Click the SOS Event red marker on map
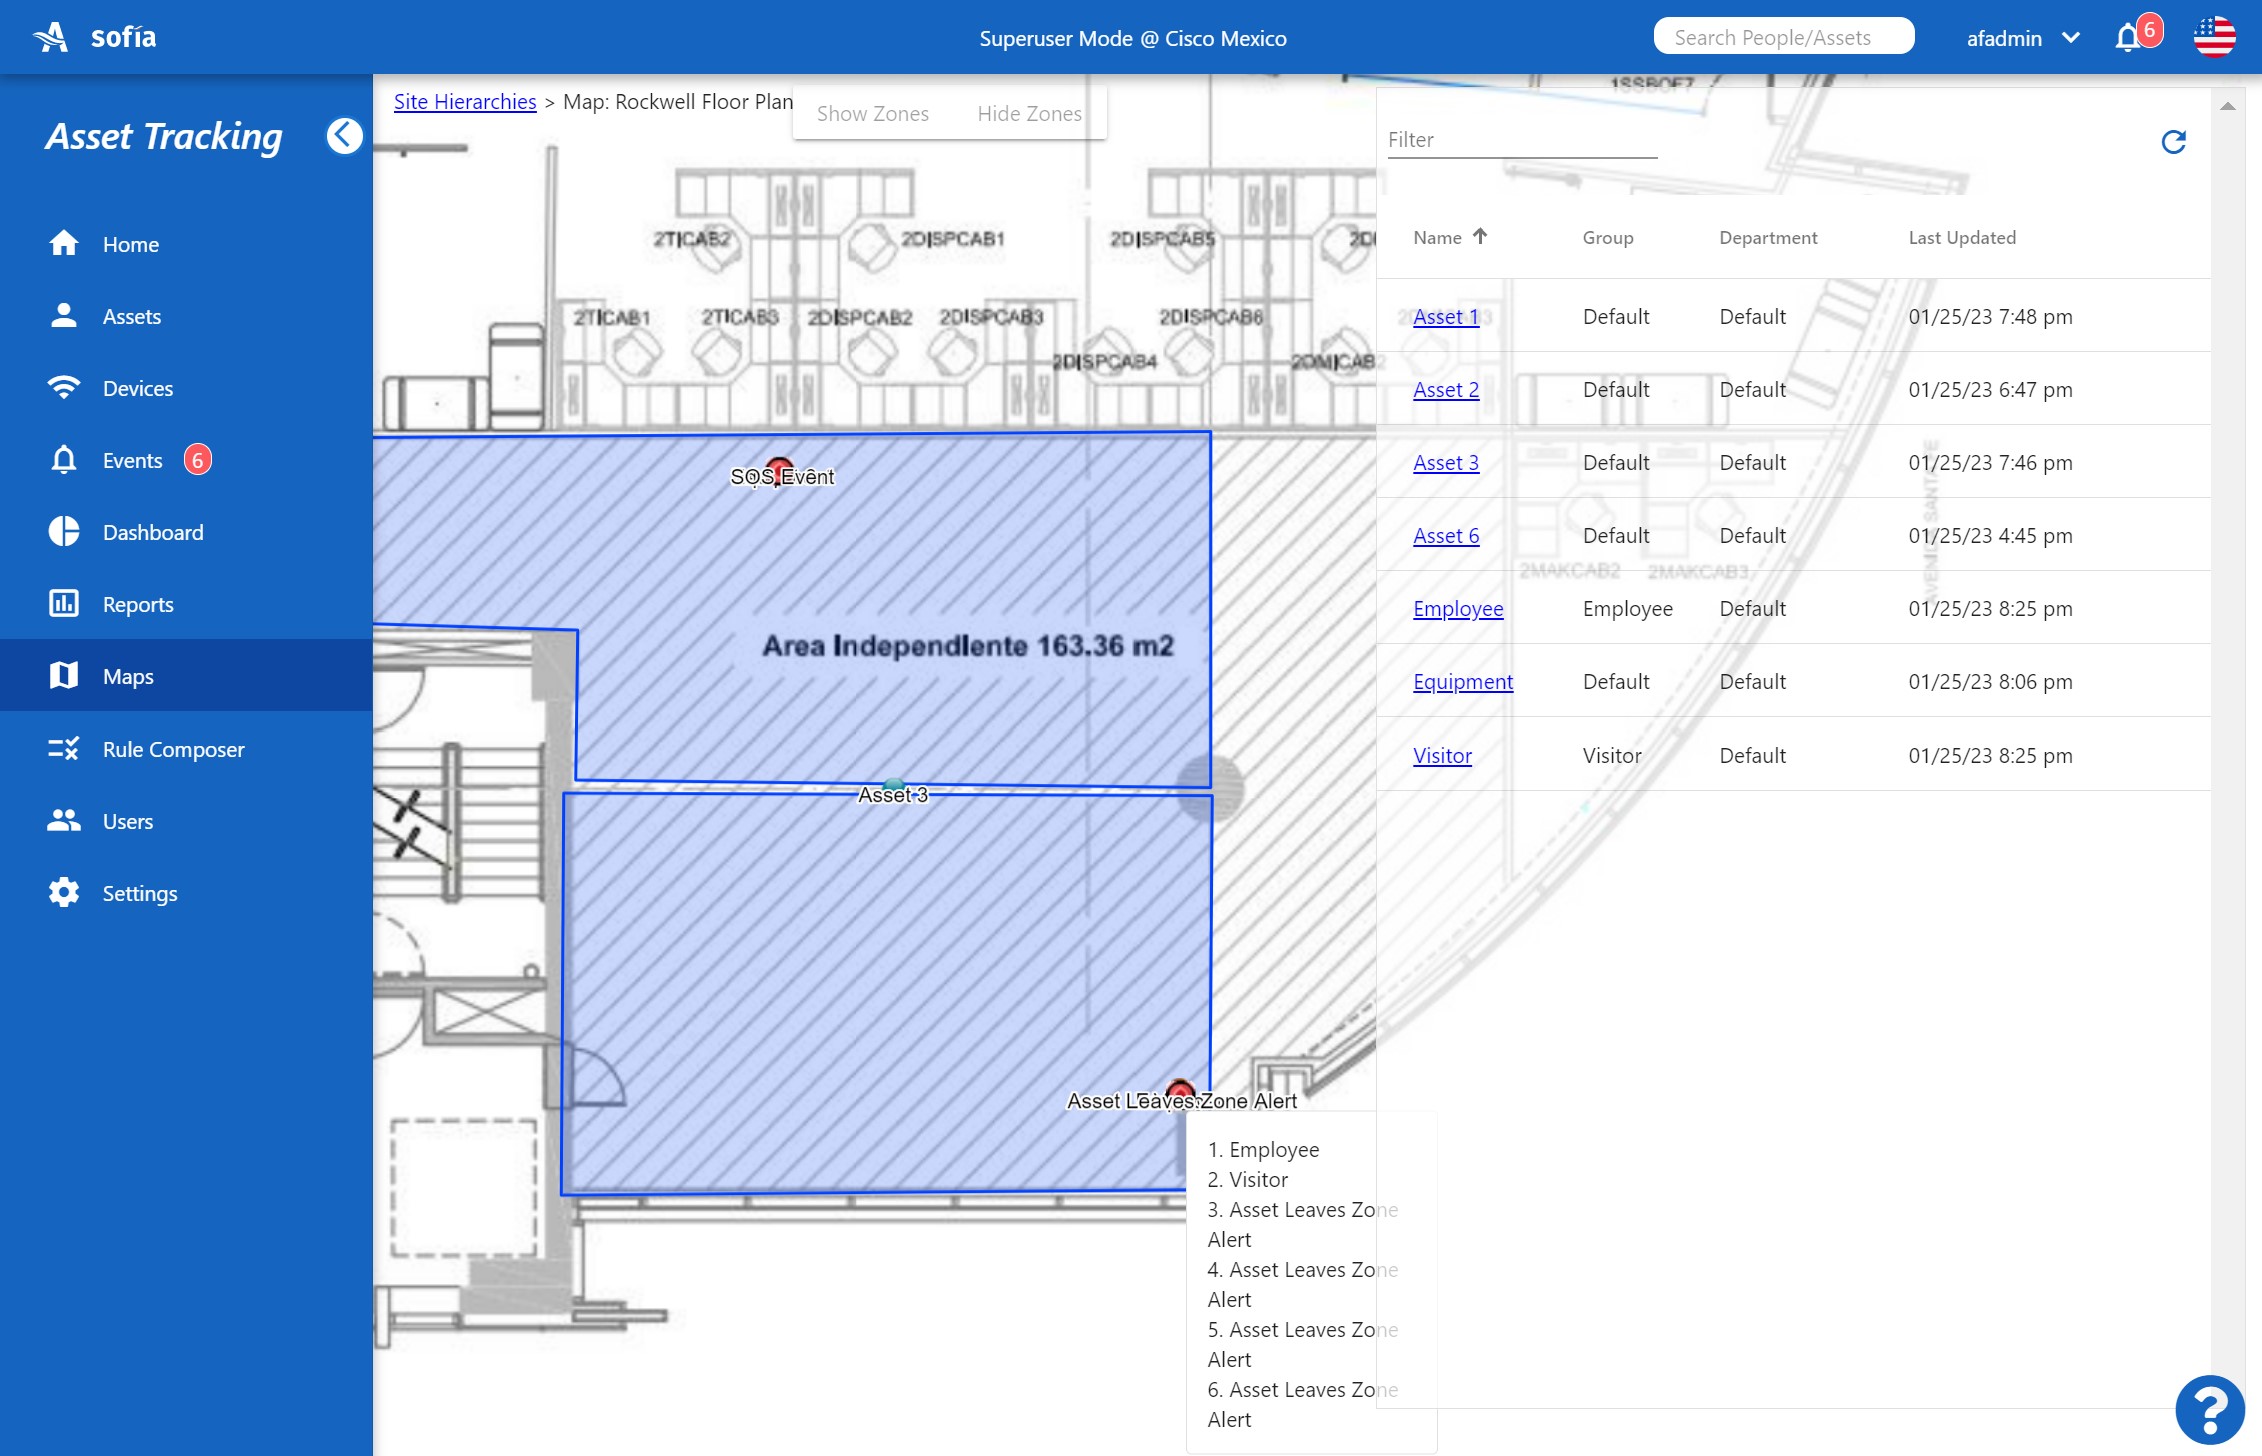 [x=779, y=467]
